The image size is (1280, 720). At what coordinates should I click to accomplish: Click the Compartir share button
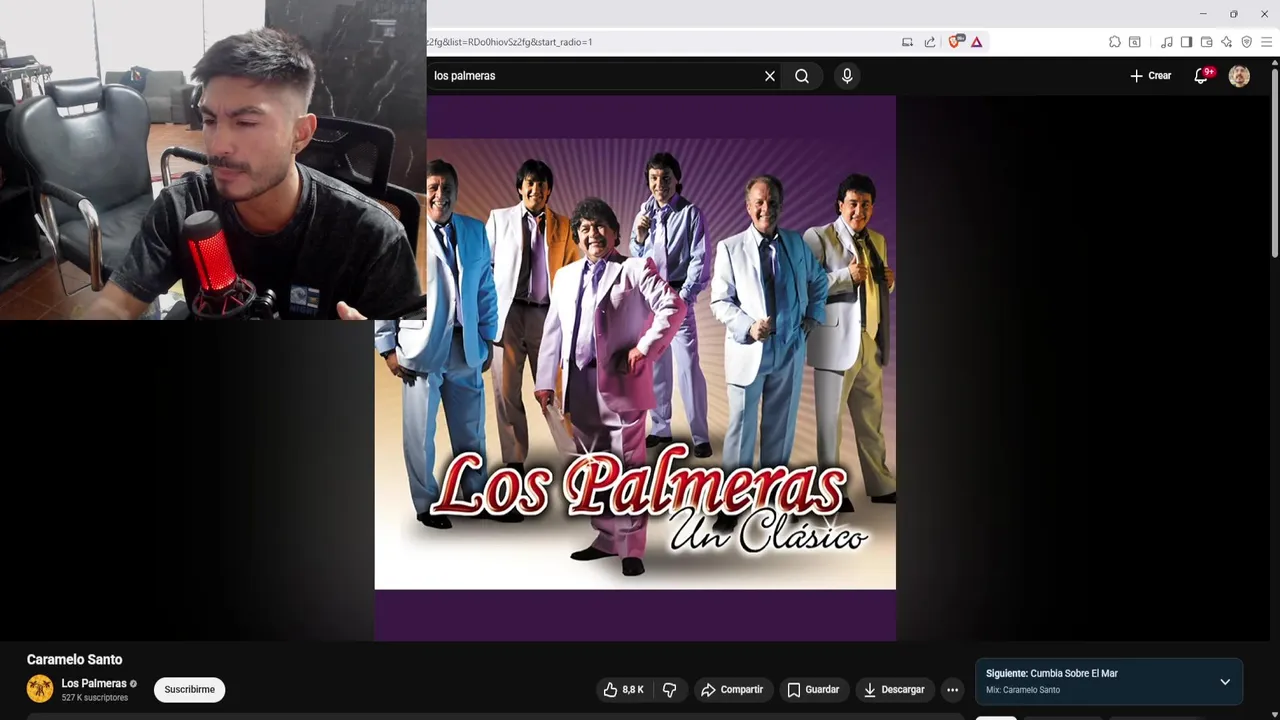(x=733, y=690)
